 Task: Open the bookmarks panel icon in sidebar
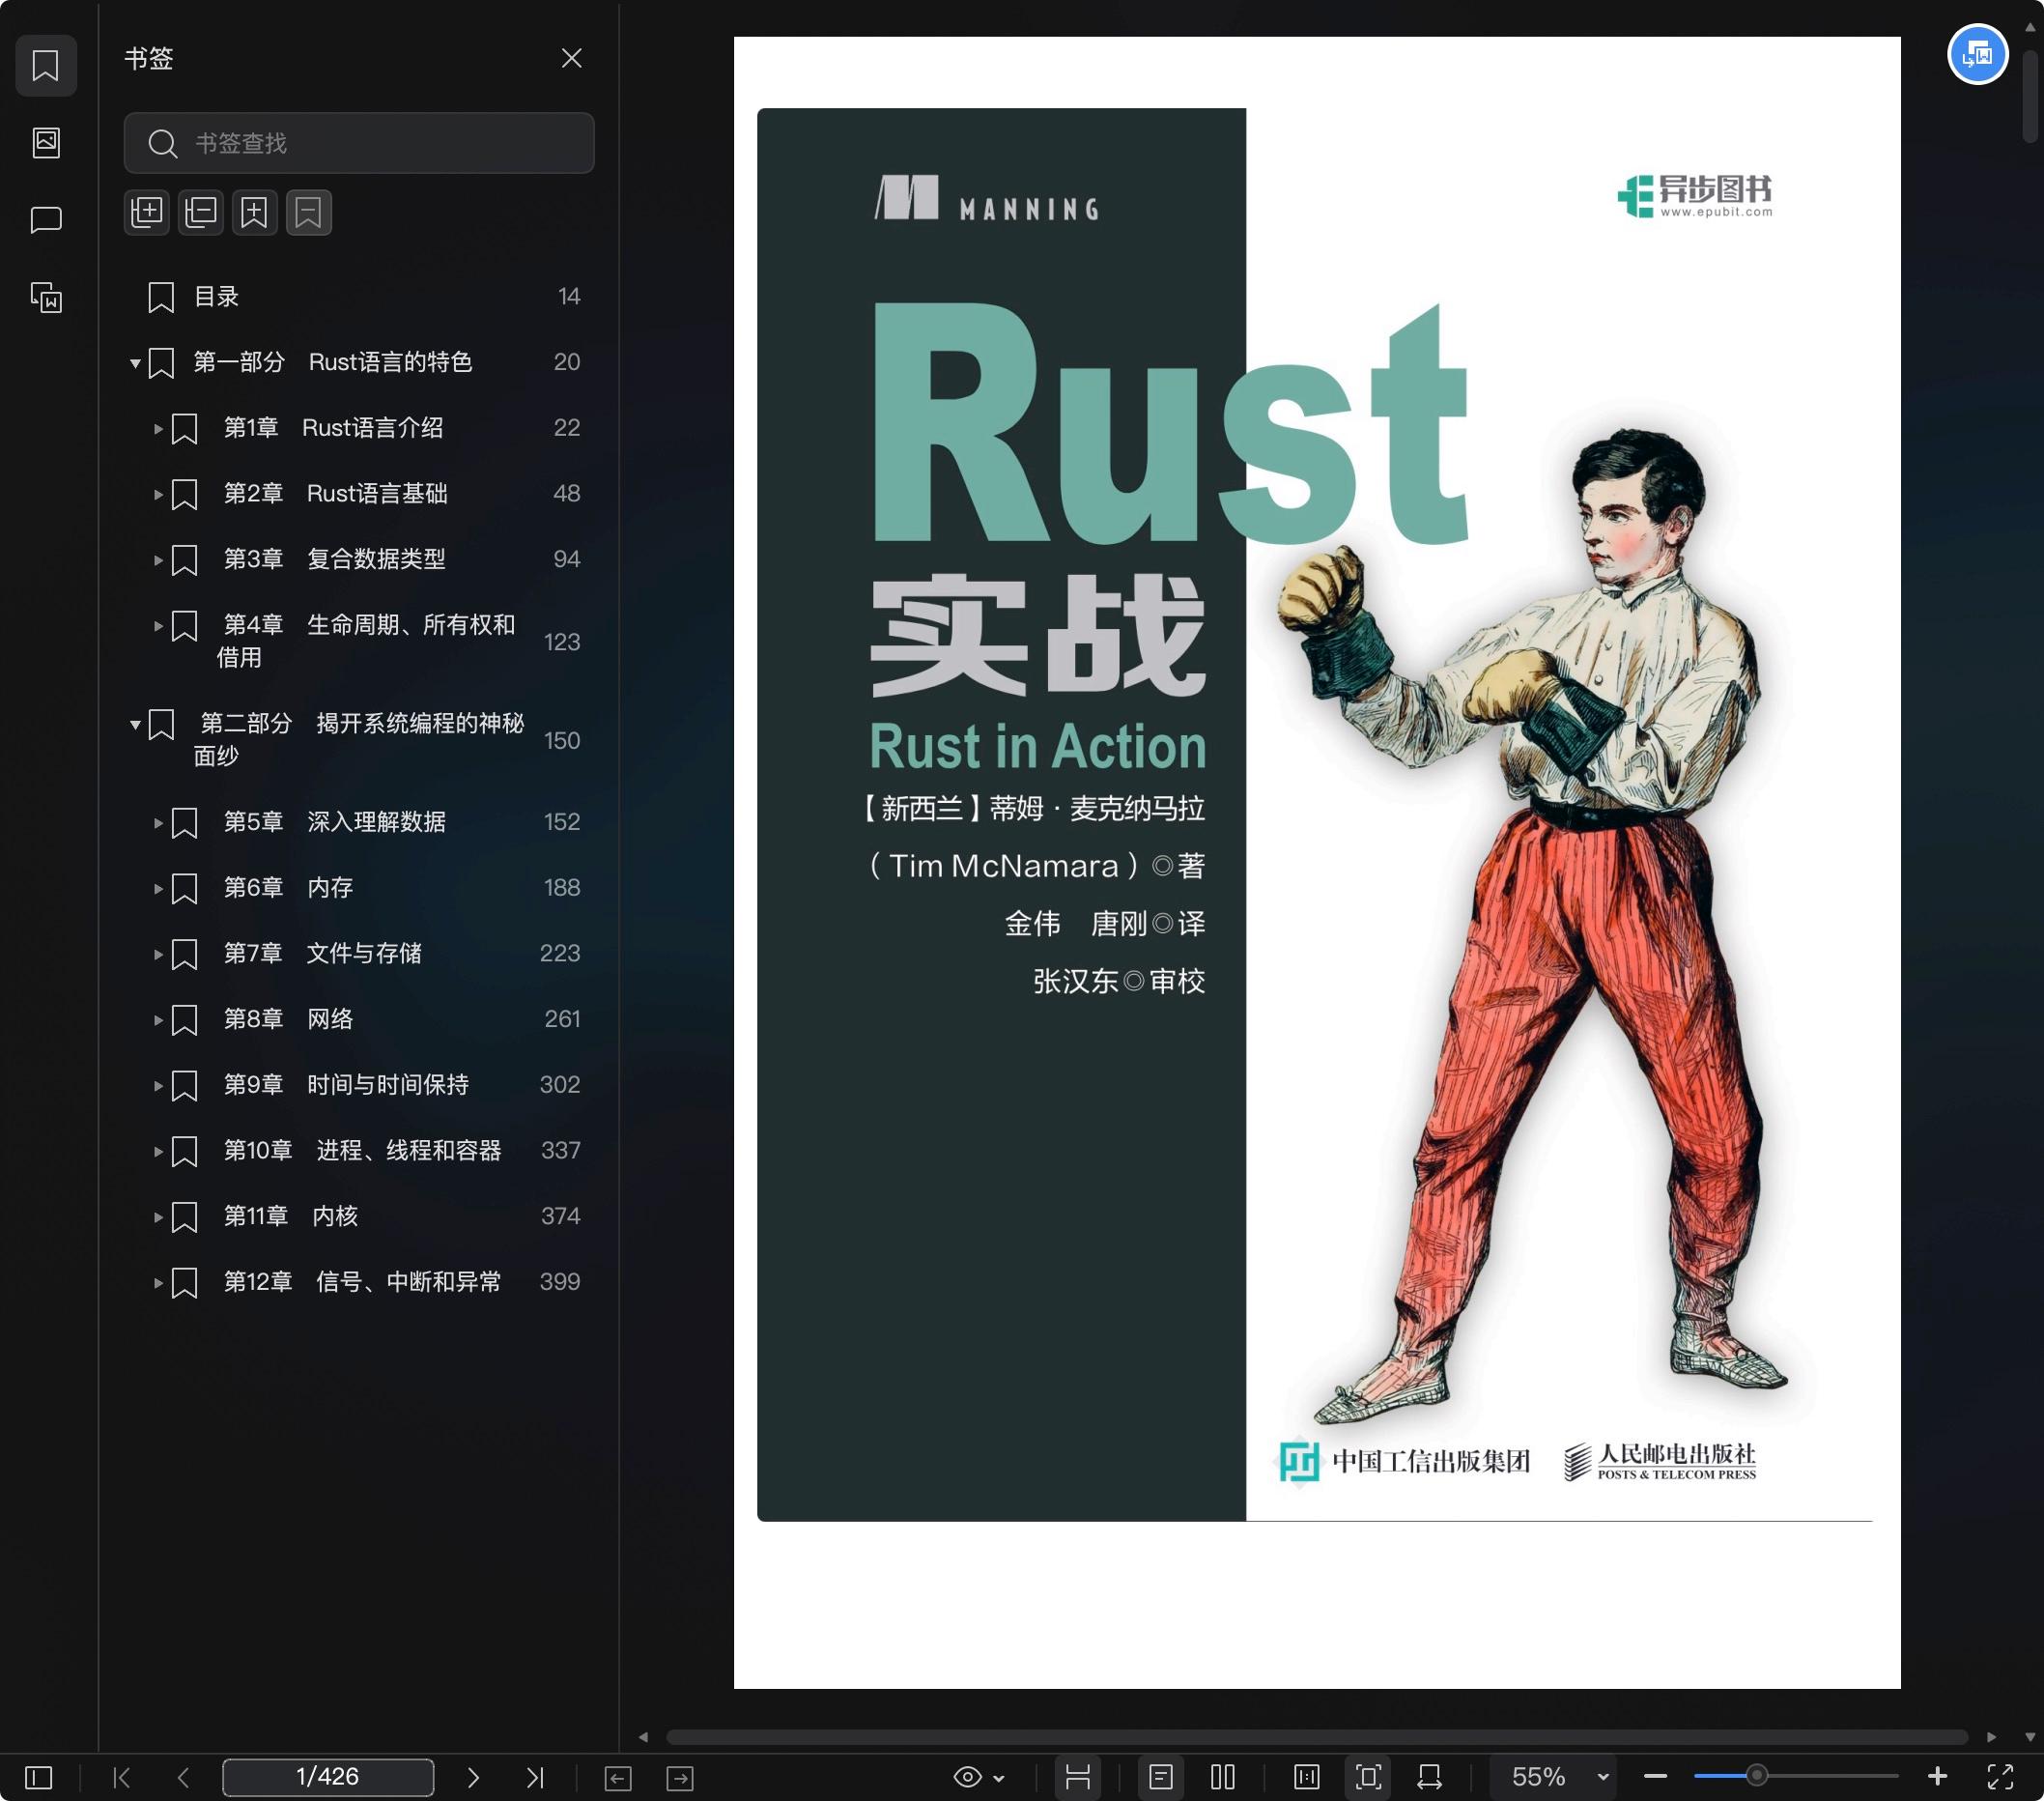click(x=46, y=66)
